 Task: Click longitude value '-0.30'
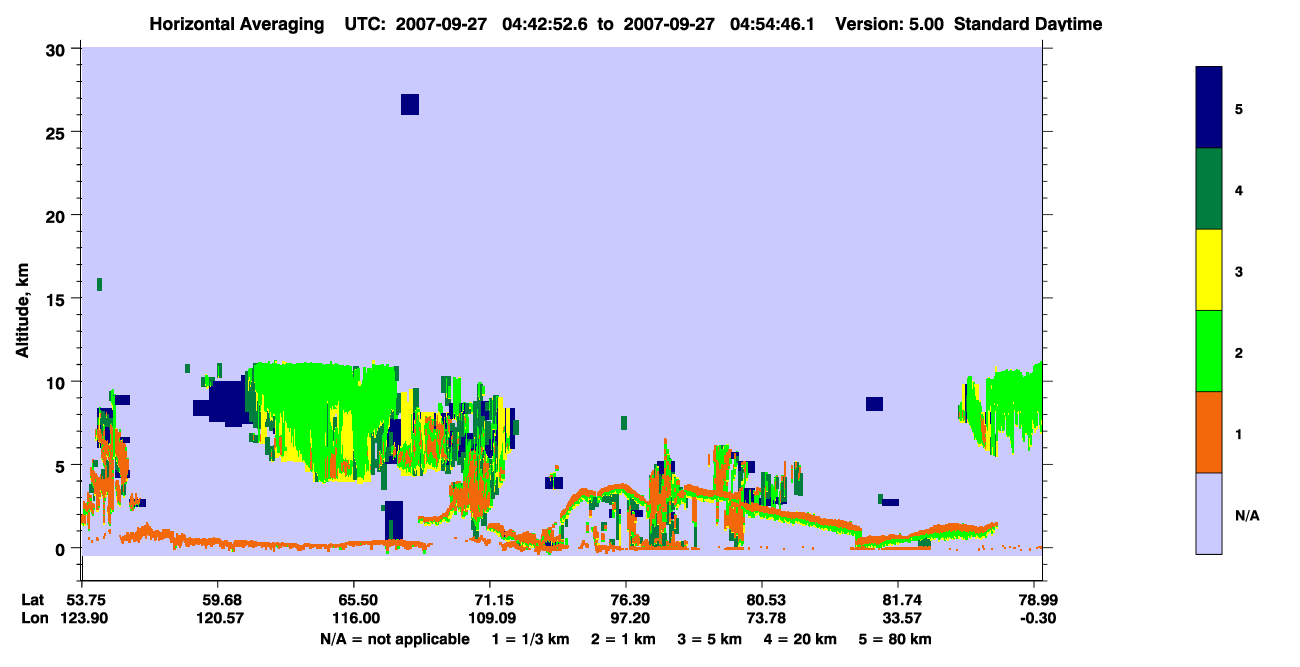[1036, 618]
